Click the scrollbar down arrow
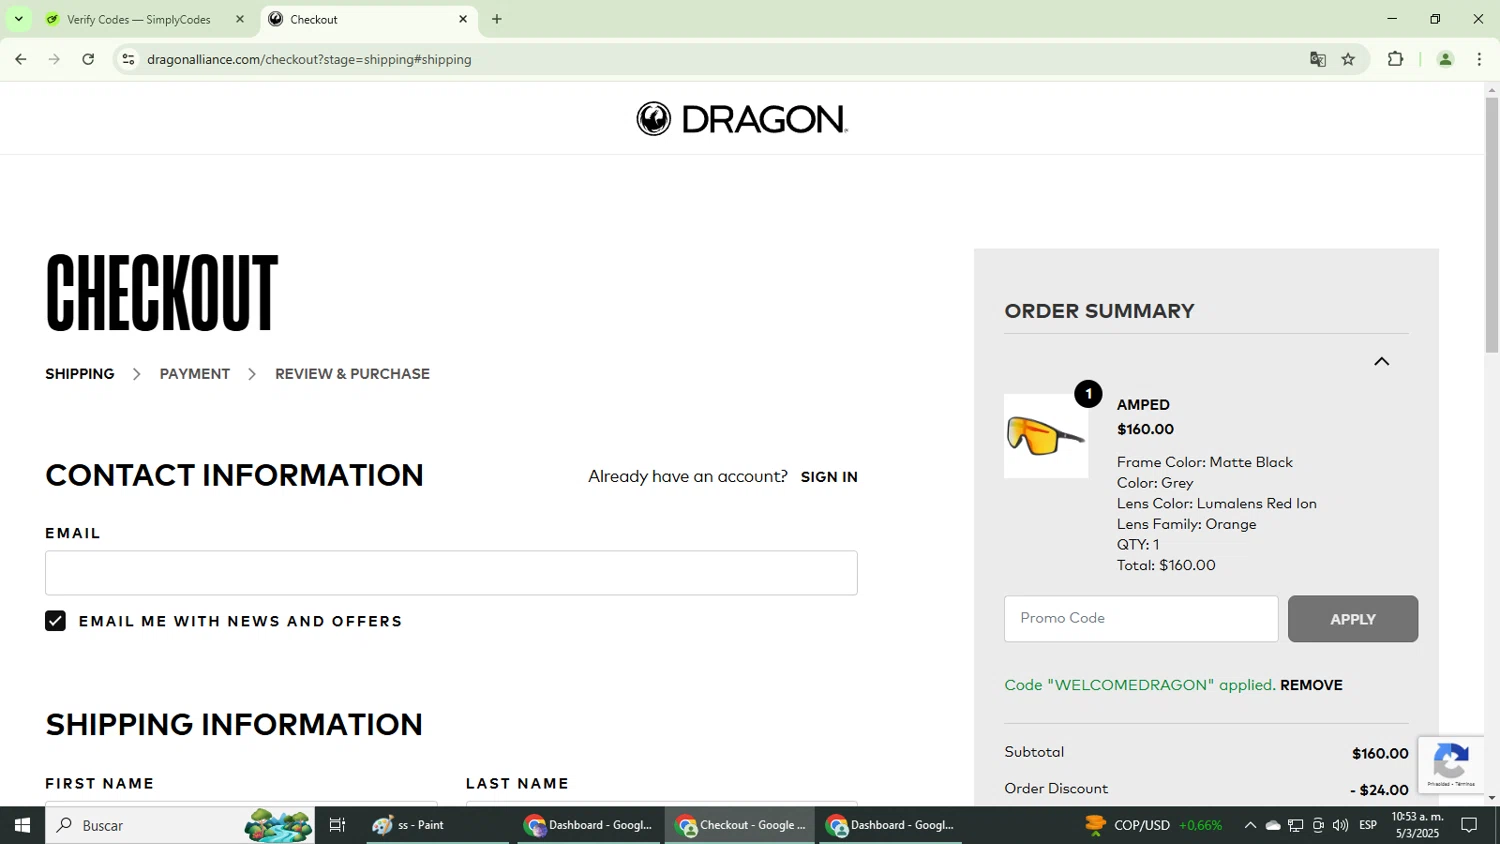The height and width of the screenshot is (844, 1500). tap(1491, 798)
